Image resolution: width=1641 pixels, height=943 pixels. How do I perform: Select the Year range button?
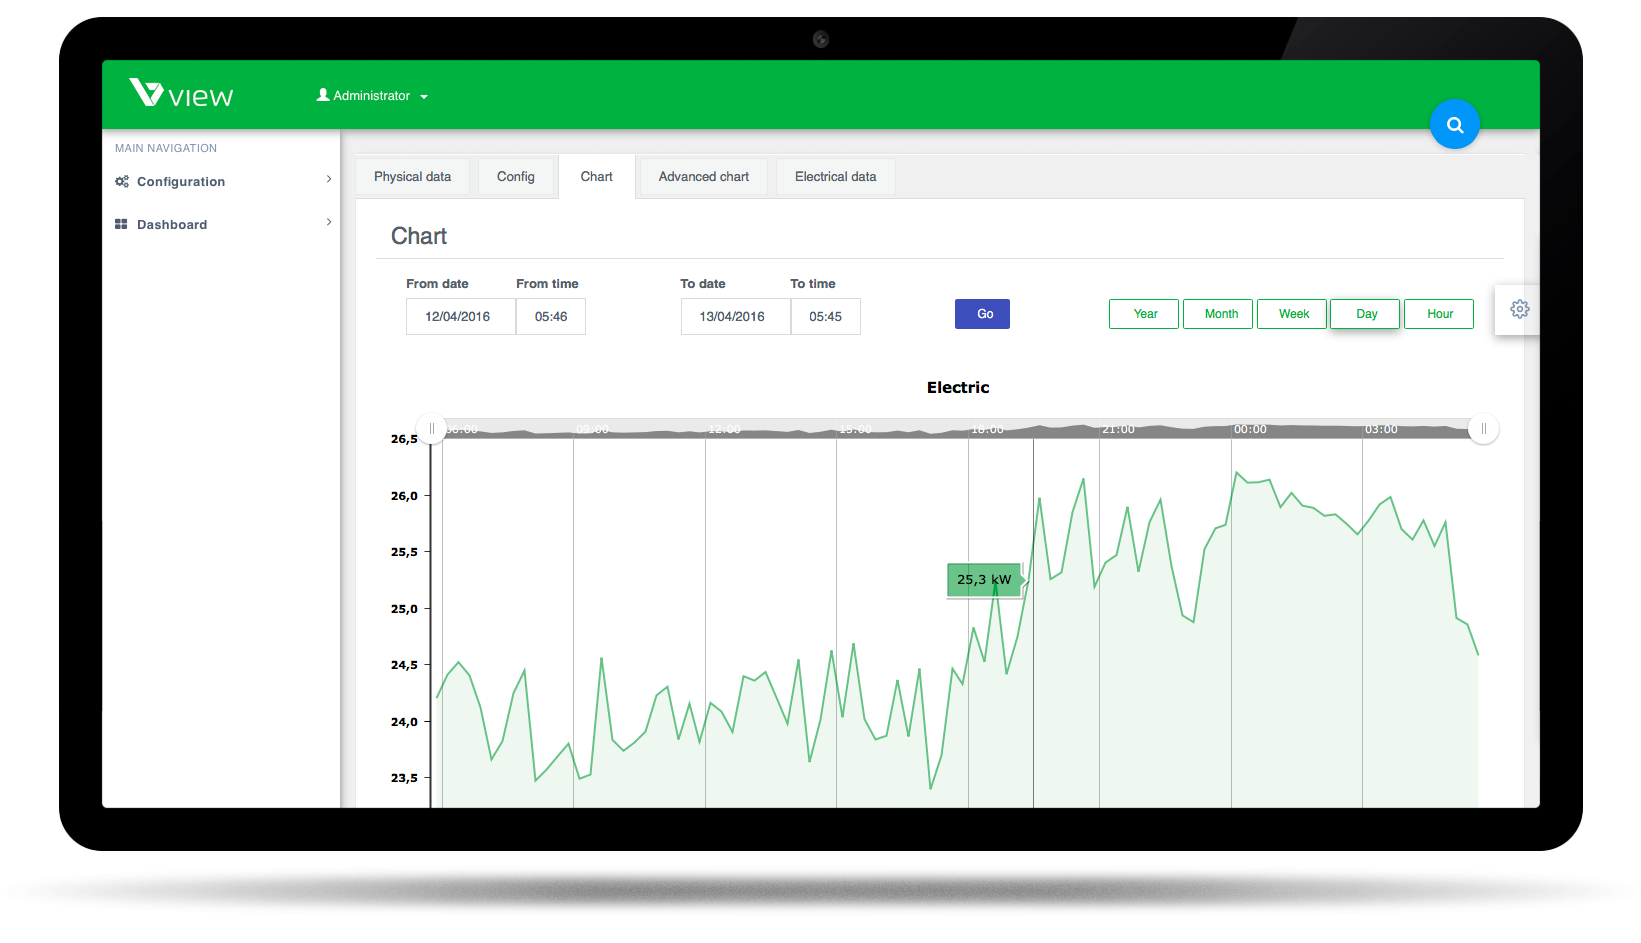tap(1144, 314)
